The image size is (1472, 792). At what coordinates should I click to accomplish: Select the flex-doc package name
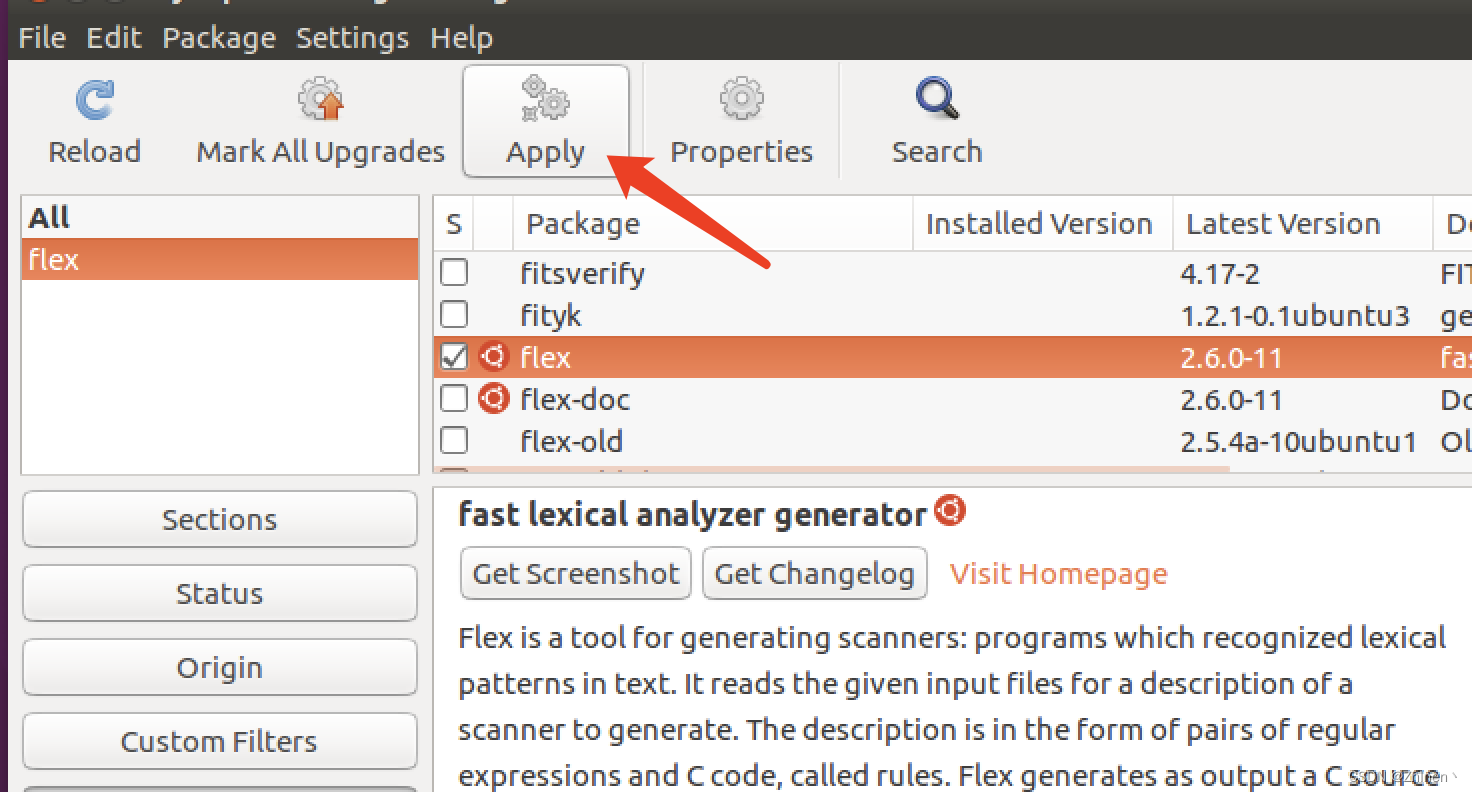coord(575,400)
